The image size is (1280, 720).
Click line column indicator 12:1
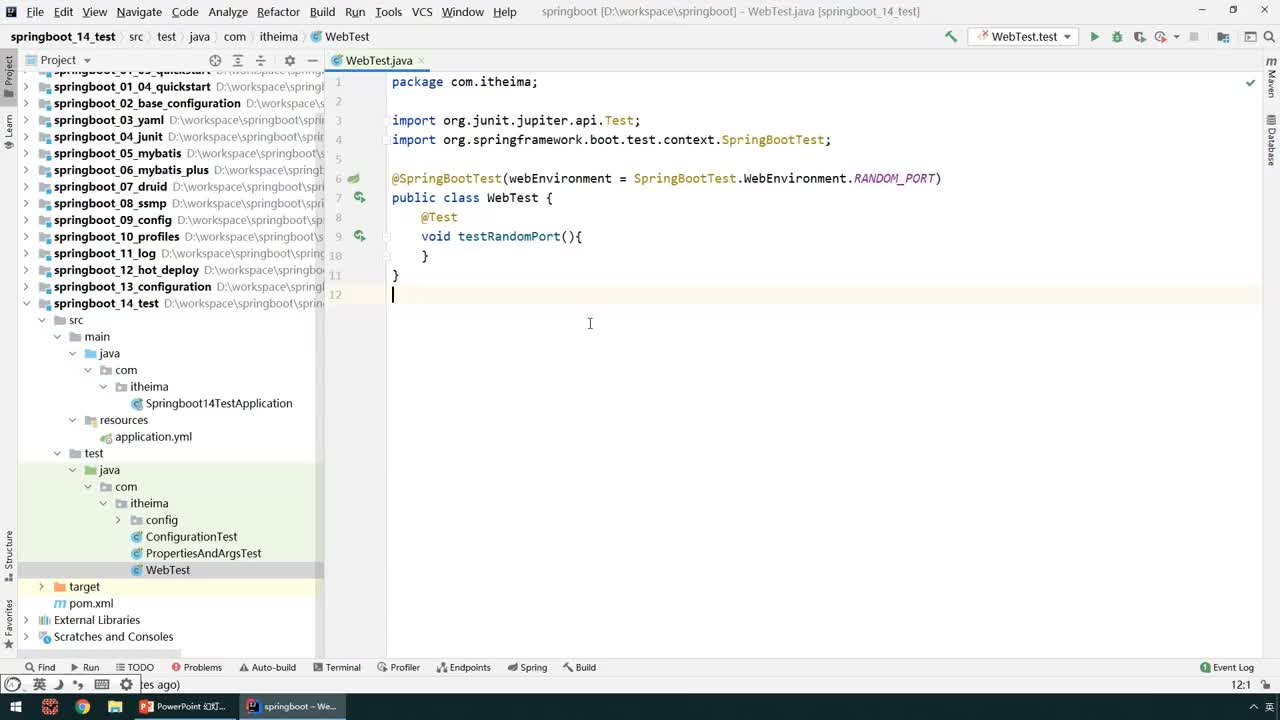coord(1241,685)
